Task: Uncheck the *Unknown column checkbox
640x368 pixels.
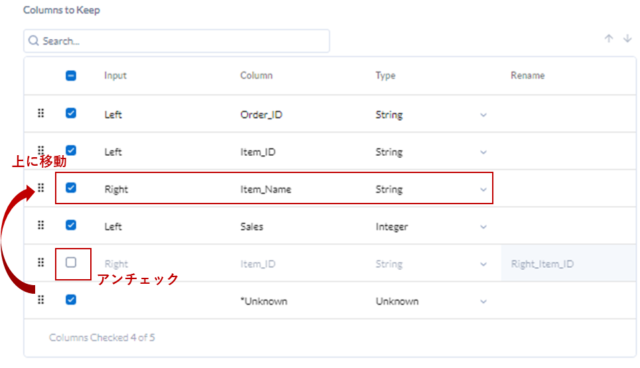Action: click(71, 300)
